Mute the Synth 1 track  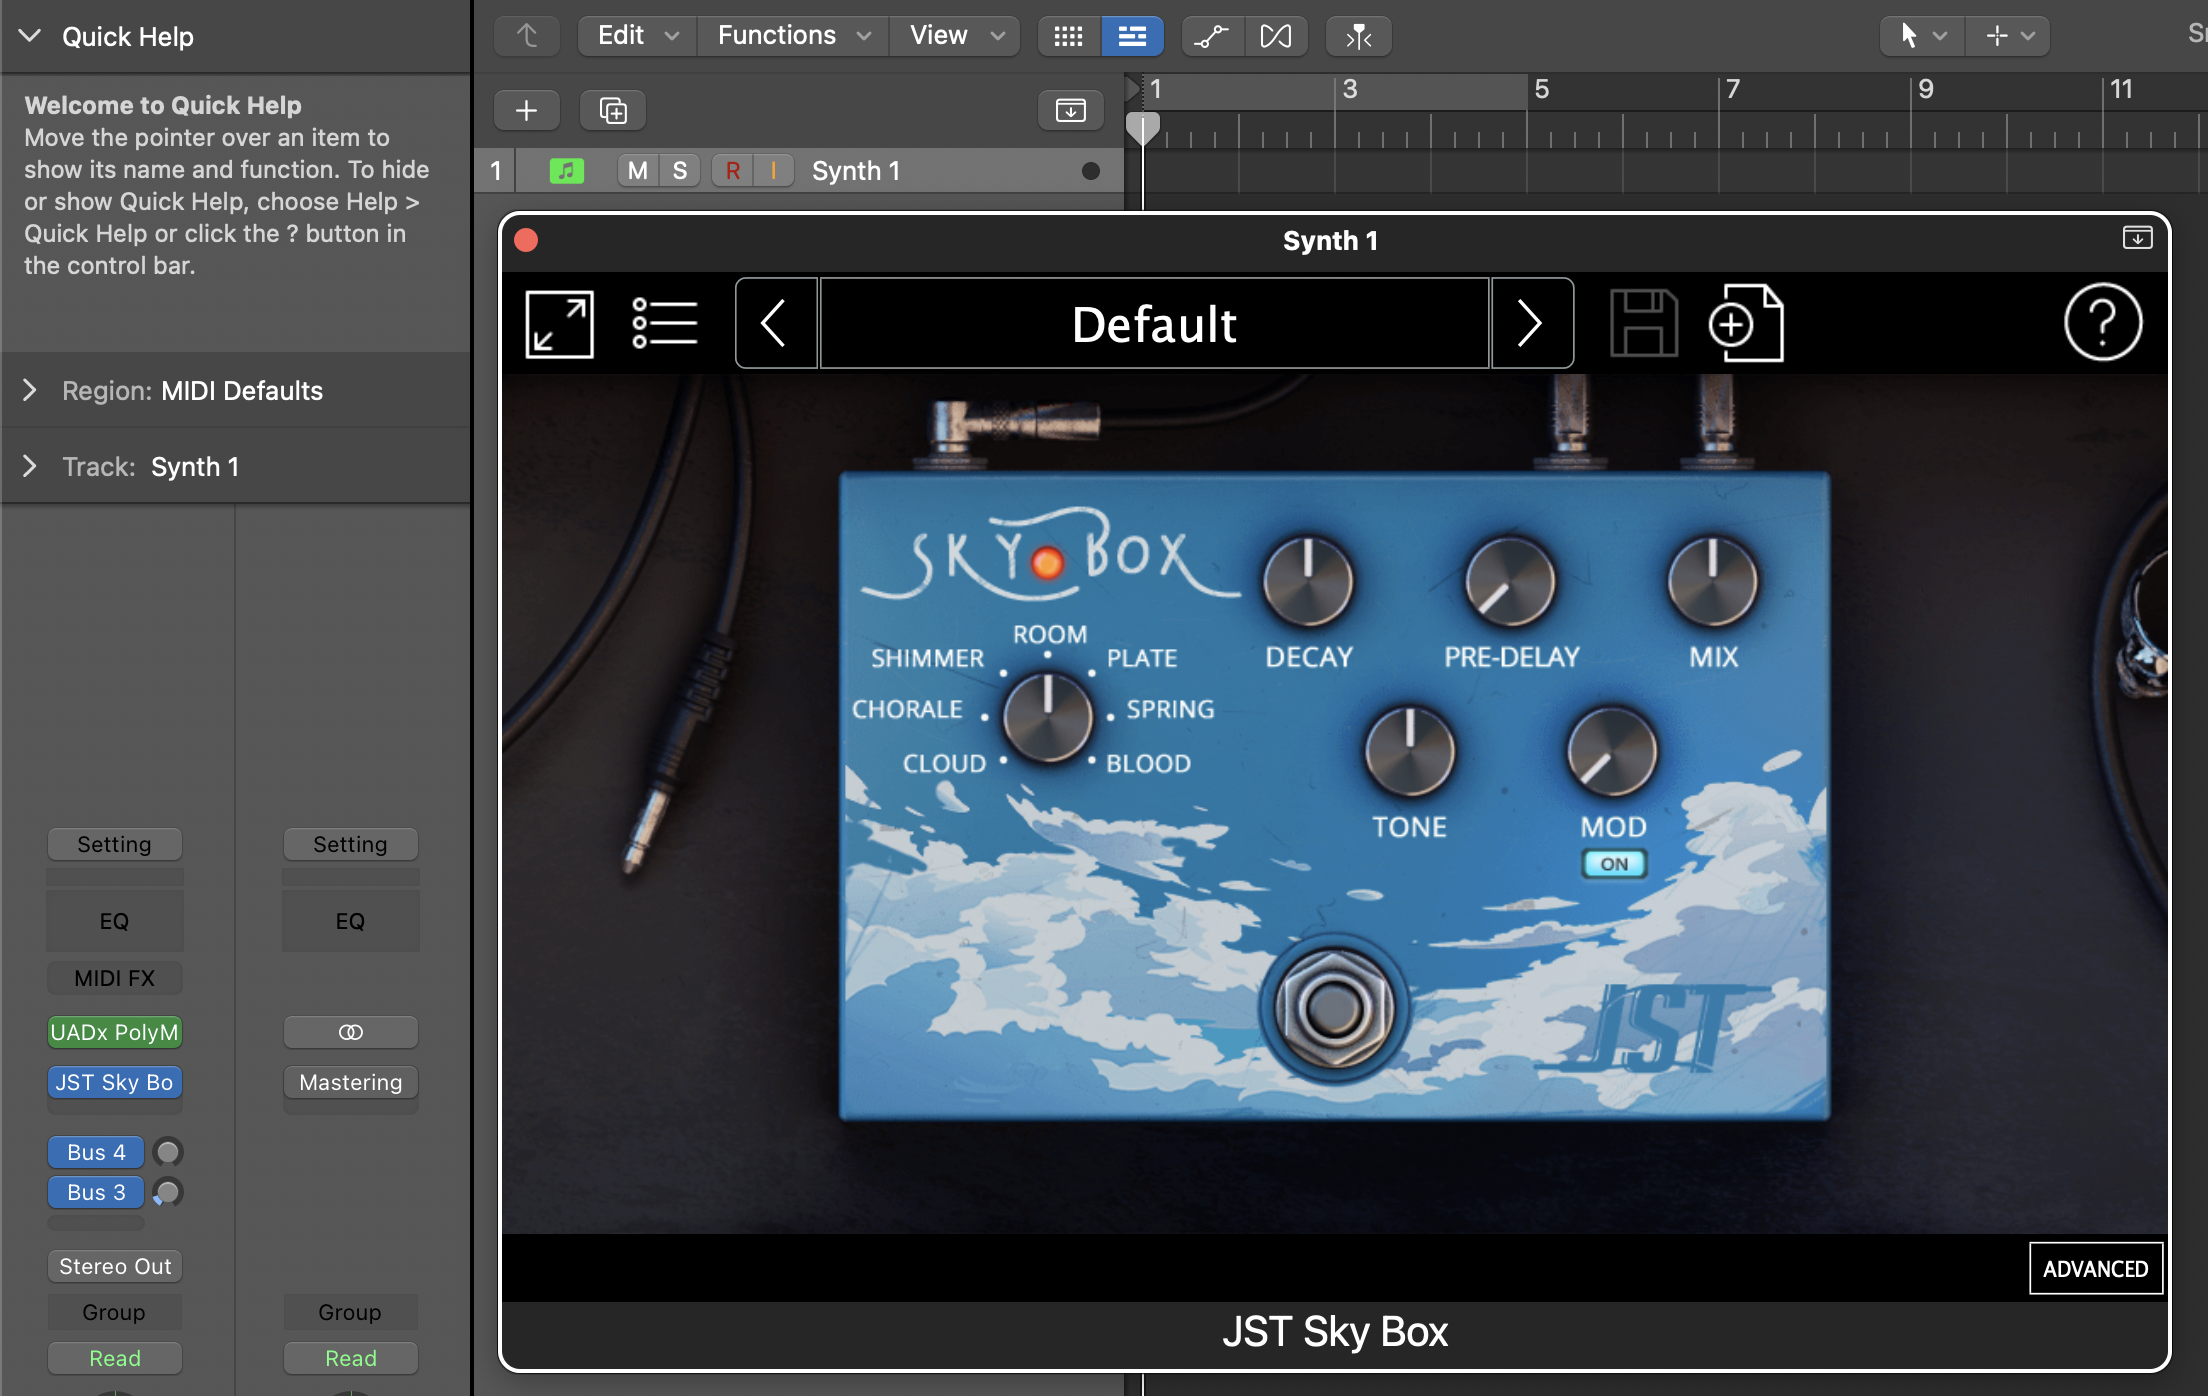coord(637,171)
